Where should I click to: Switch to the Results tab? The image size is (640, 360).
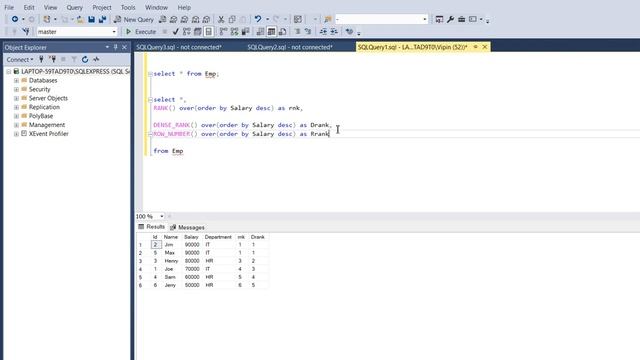151,227
